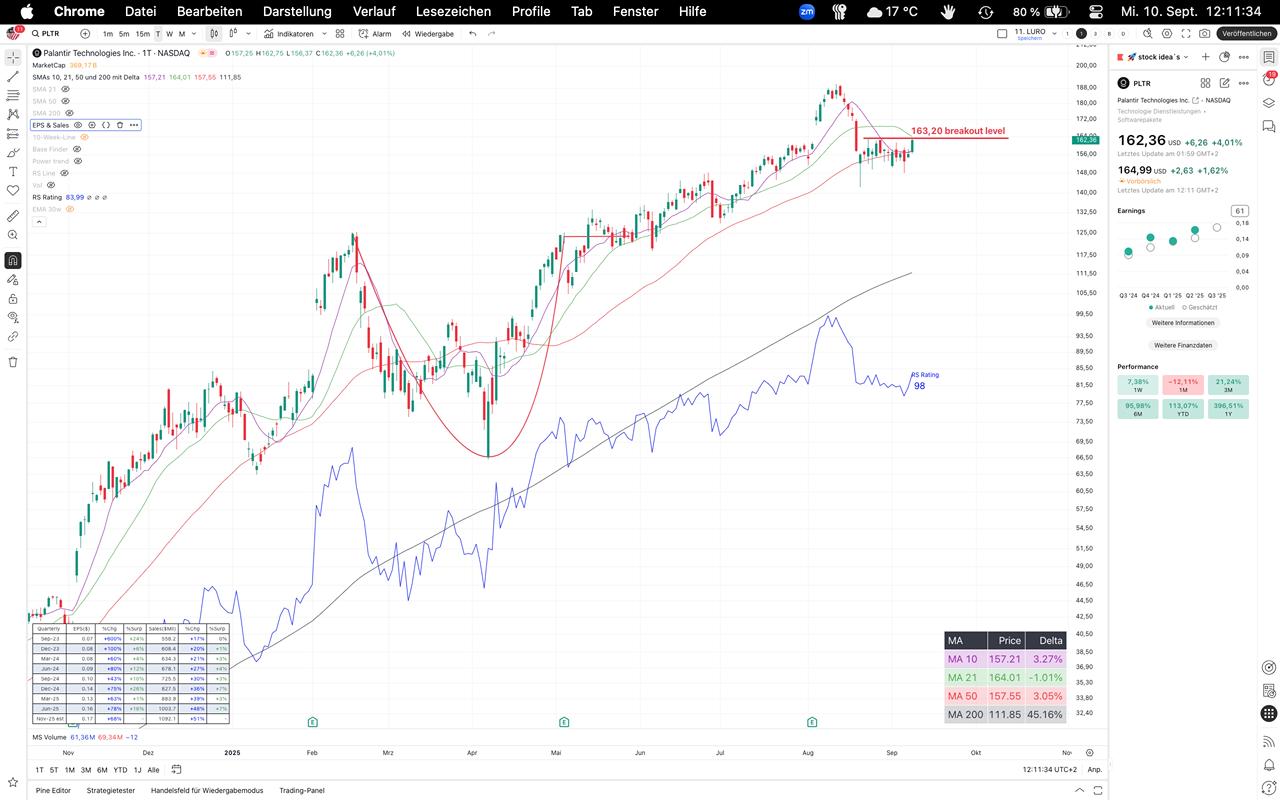
Task: Click the Veröffentlichen button
Action: click(x=1246, y=33)
